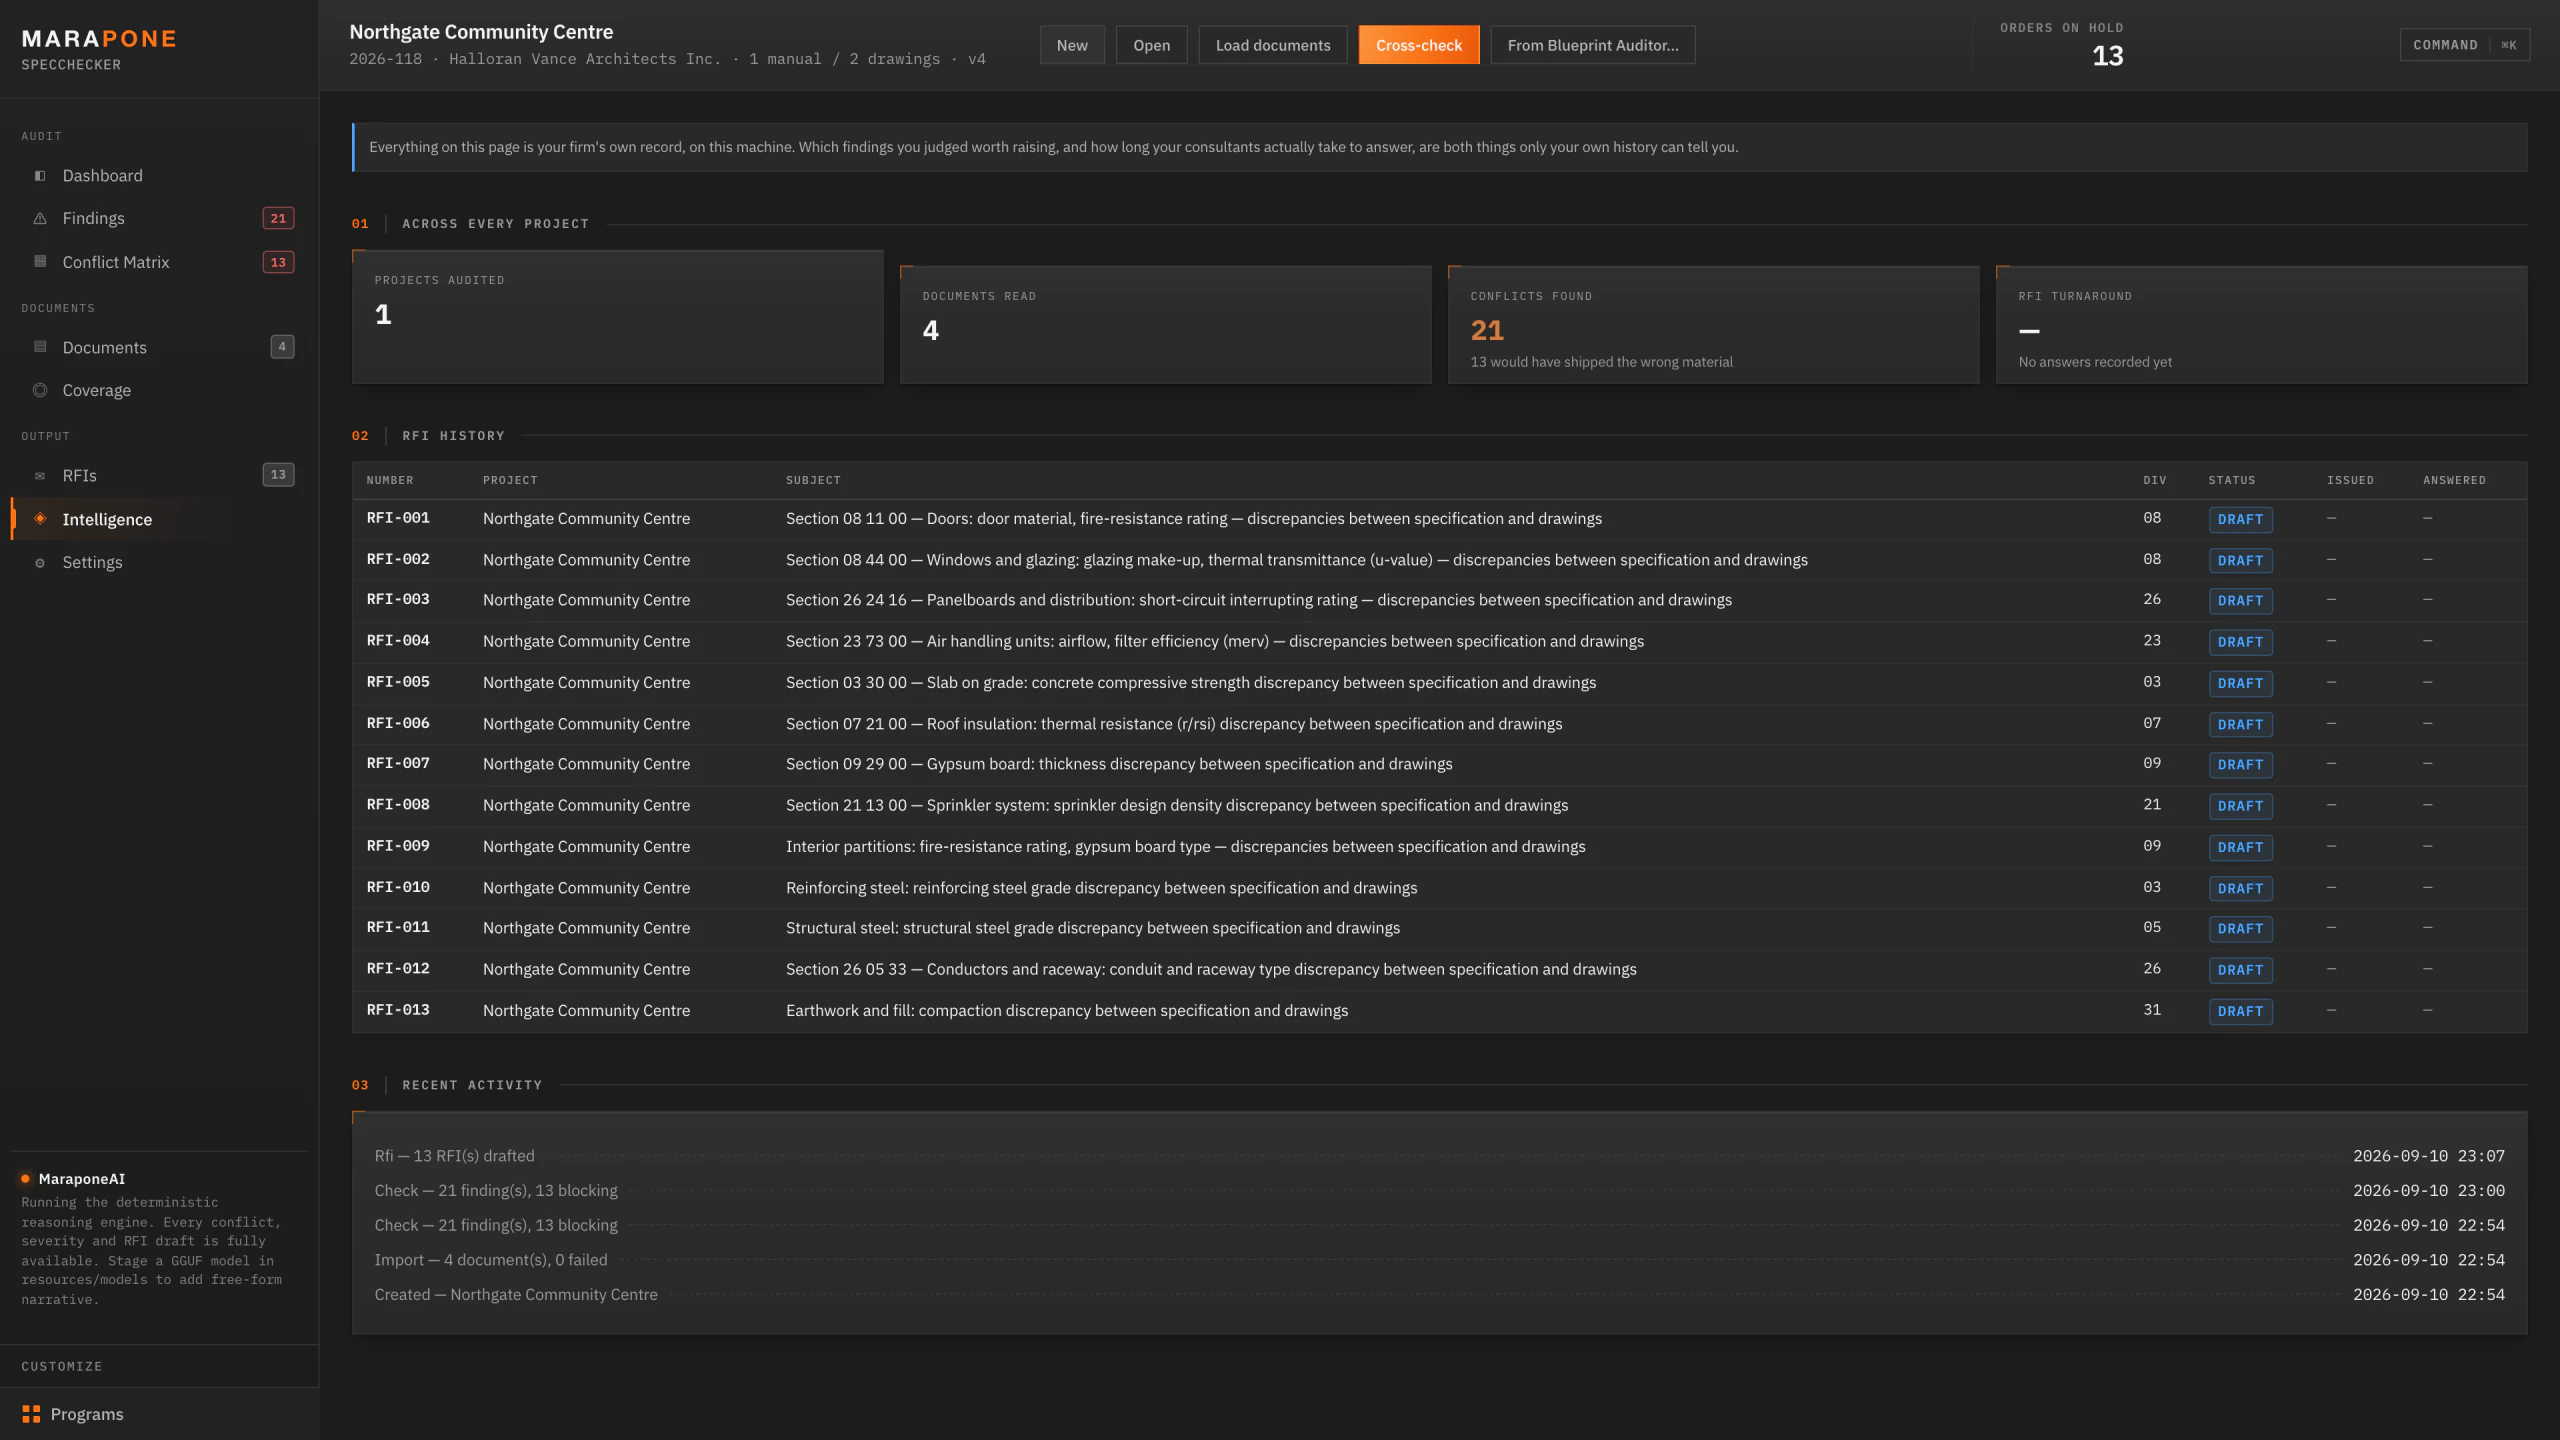Select the Projects Audited card
This screenshot has height=1440, width=2560.
(x=618, y=317)
